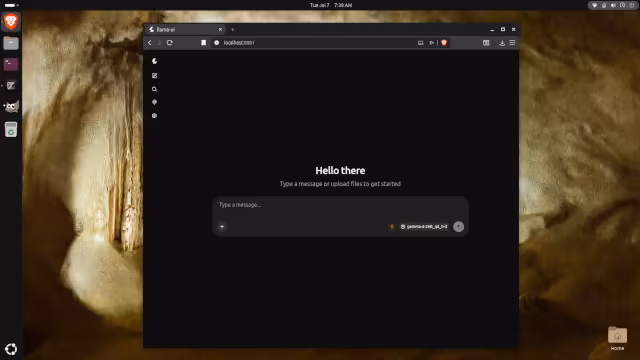Open Trash from the dock
Screen dimensions: 640x360
[11, 129]
